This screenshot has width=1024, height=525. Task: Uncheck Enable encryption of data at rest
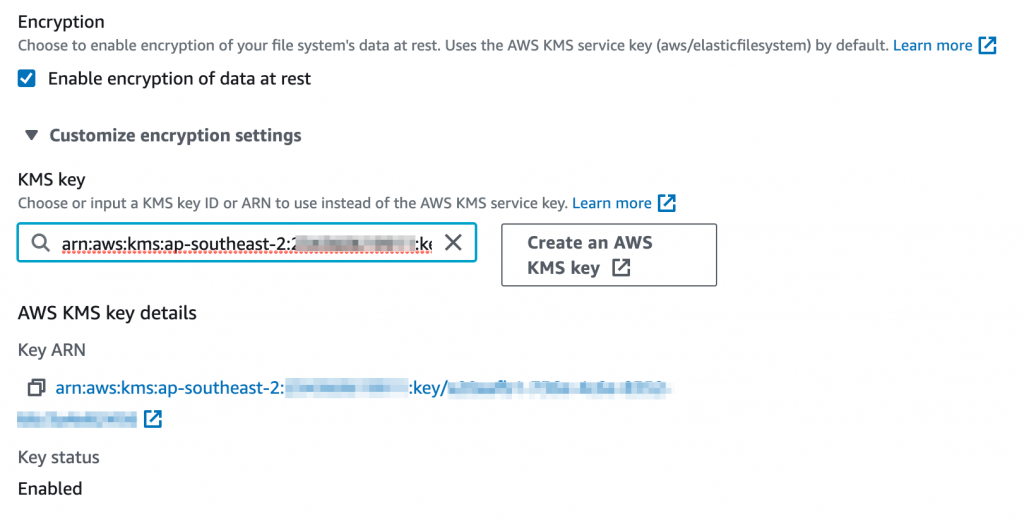click(27, 79)
